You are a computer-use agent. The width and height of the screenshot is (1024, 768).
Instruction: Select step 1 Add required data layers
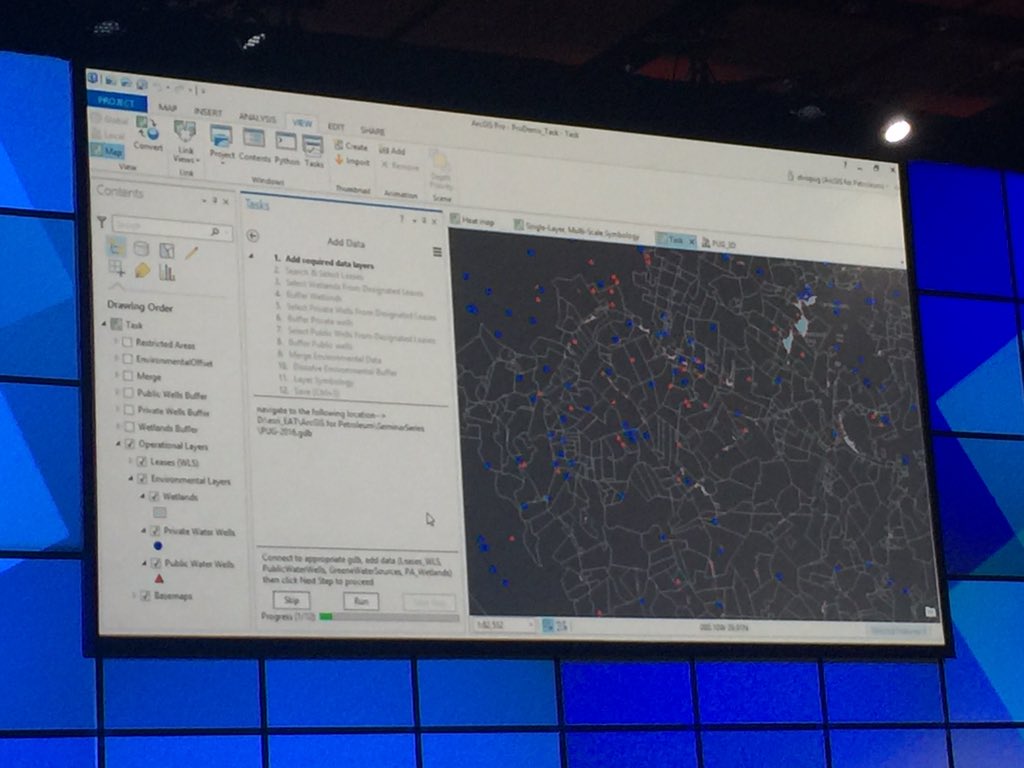pos(324,261)
